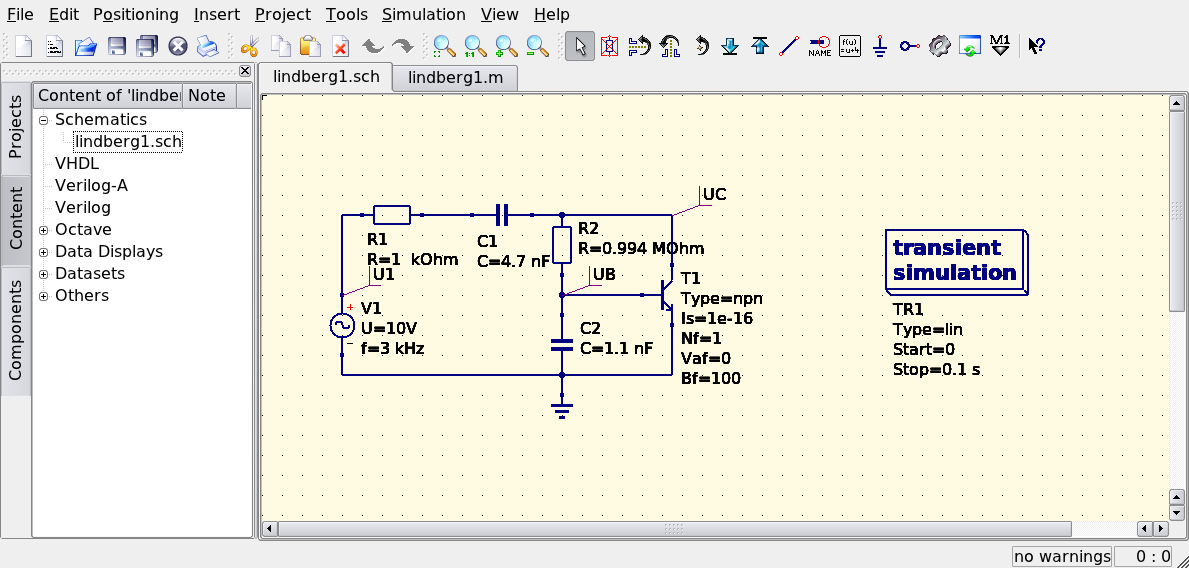Toggle the Delete tool with red X
This screenshot has height=568, width=1189.
pos(340,46)
